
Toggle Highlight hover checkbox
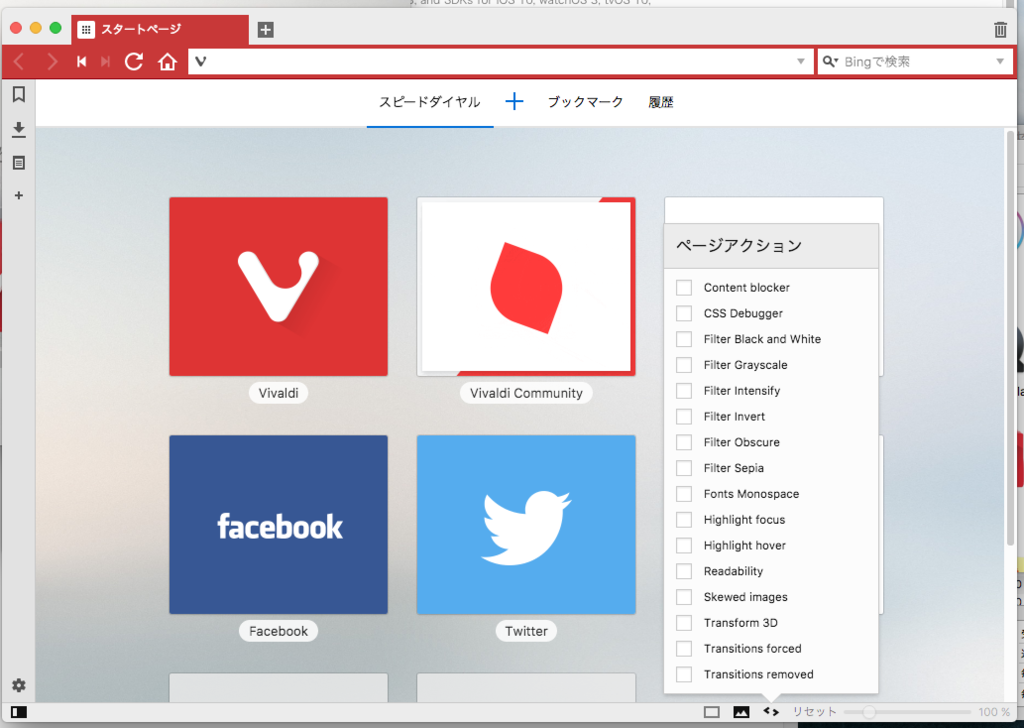point(684,545)
